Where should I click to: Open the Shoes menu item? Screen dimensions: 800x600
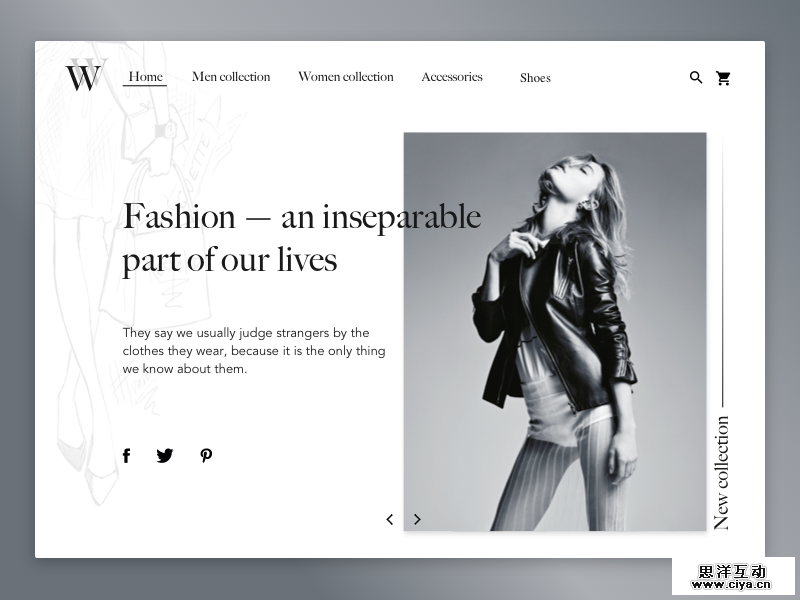(x=535, y=78)
